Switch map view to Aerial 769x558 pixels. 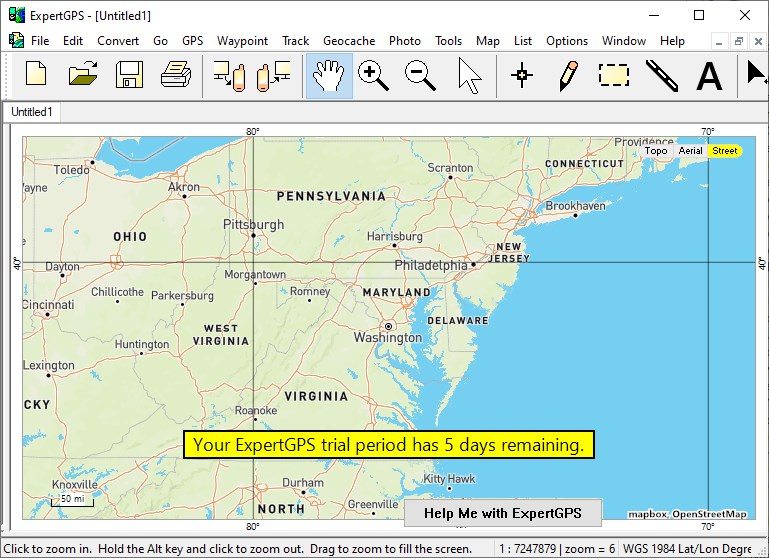[x=690, y=151]
